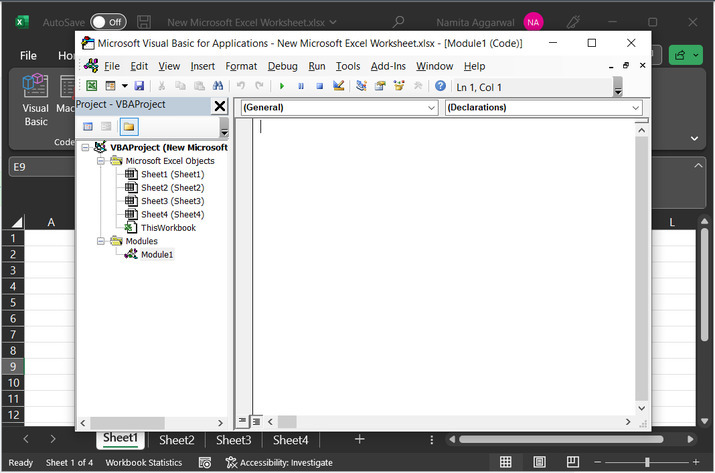
Task: Collapse the Modules folder
Action: pos(101,241)
